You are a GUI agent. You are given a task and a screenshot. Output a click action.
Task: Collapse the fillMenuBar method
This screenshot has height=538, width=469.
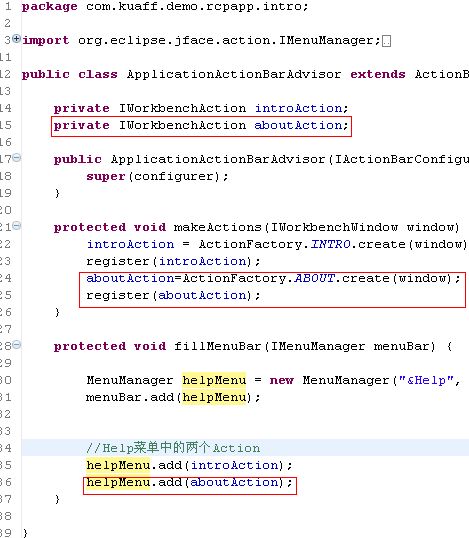16,344
